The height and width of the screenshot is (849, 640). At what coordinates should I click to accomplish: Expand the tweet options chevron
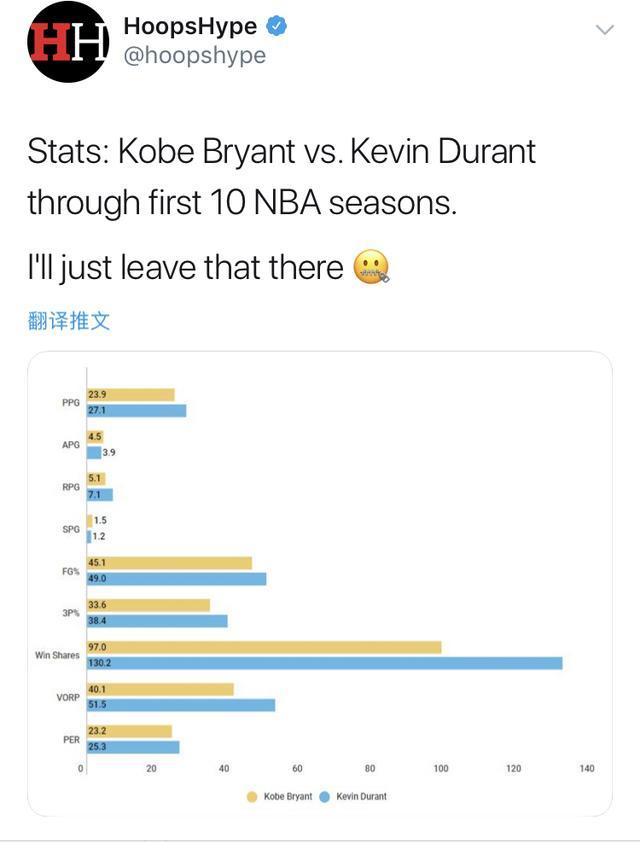click(604, 29)
